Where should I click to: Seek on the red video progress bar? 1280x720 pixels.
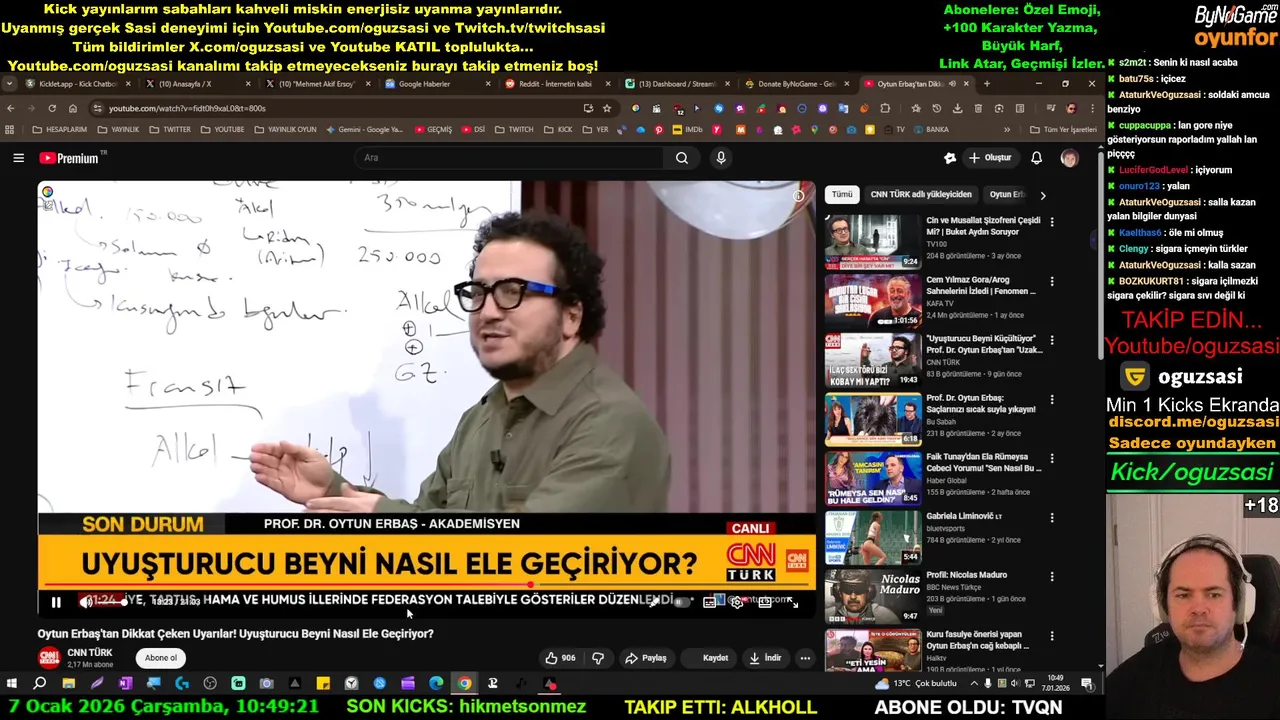pyautogui.click(x=427, y=586)
